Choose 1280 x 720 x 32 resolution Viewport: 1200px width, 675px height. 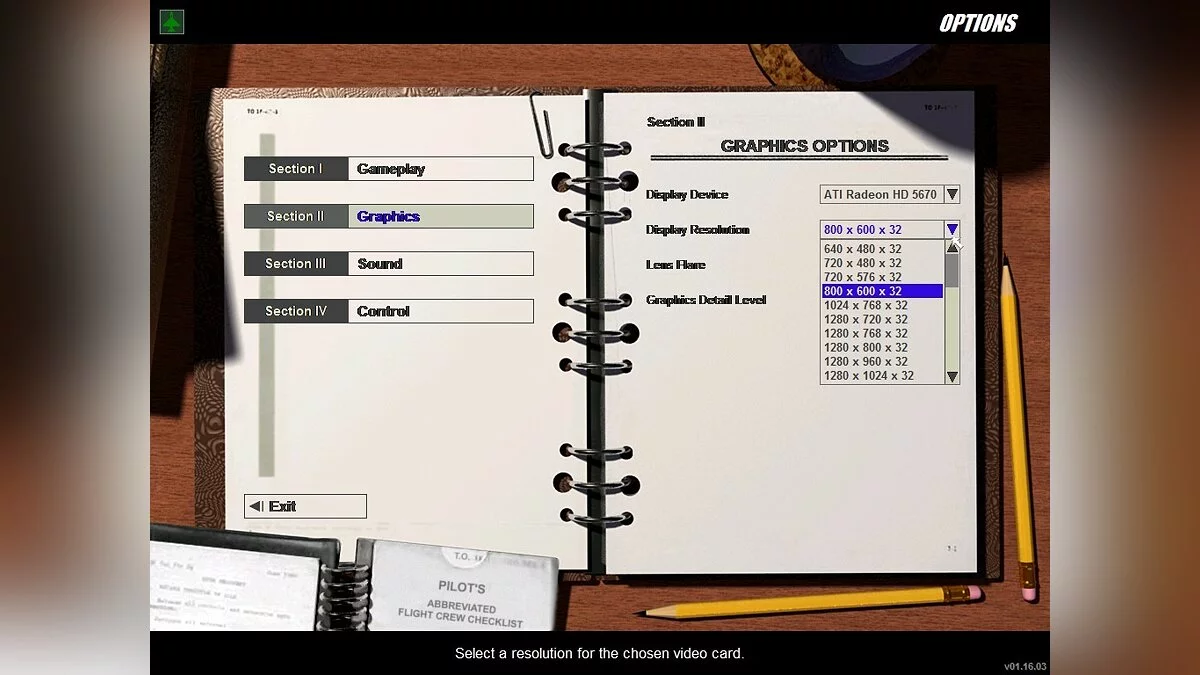[x=882, y=319]
